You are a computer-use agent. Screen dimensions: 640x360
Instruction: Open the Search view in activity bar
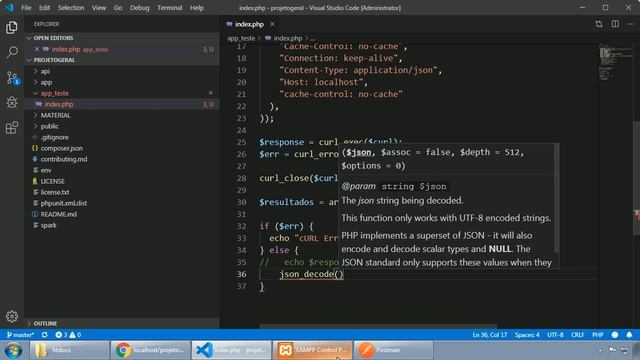pyautogui.click(x=12, y=52)
